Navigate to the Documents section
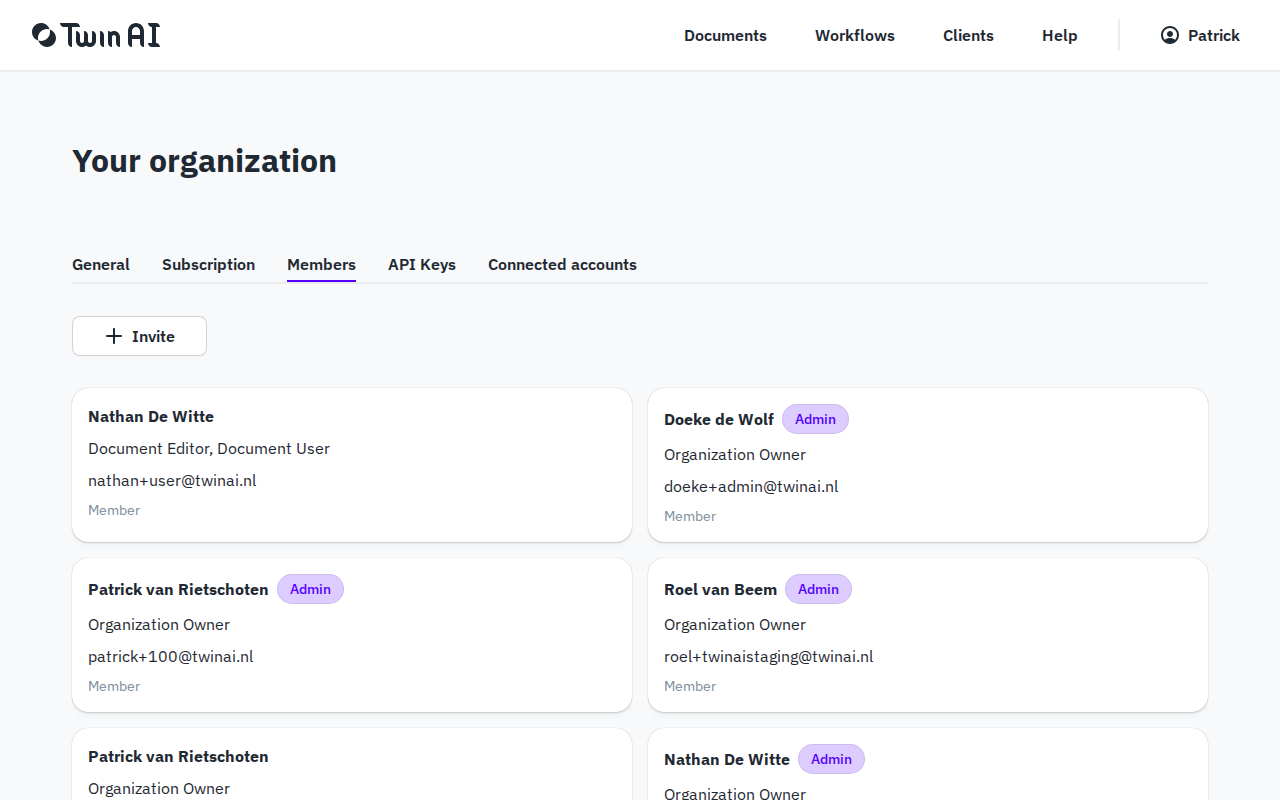This screenshot has width=1280, height=800. point(725,35)
